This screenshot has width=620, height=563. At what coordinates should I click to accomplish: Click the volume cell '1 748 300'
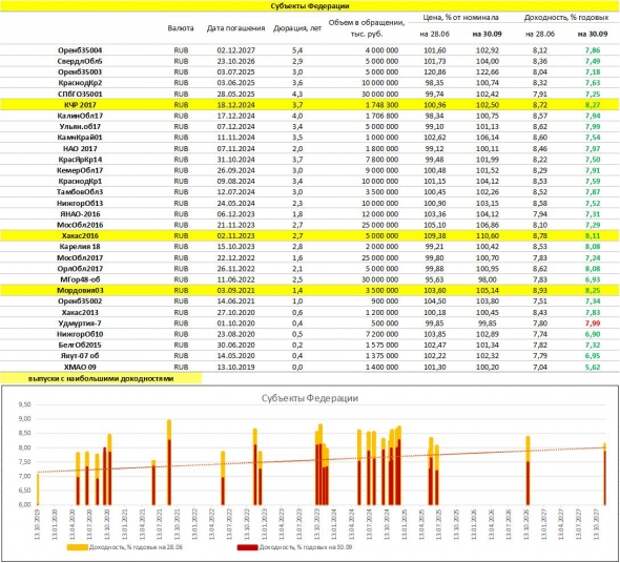(380, 105)
